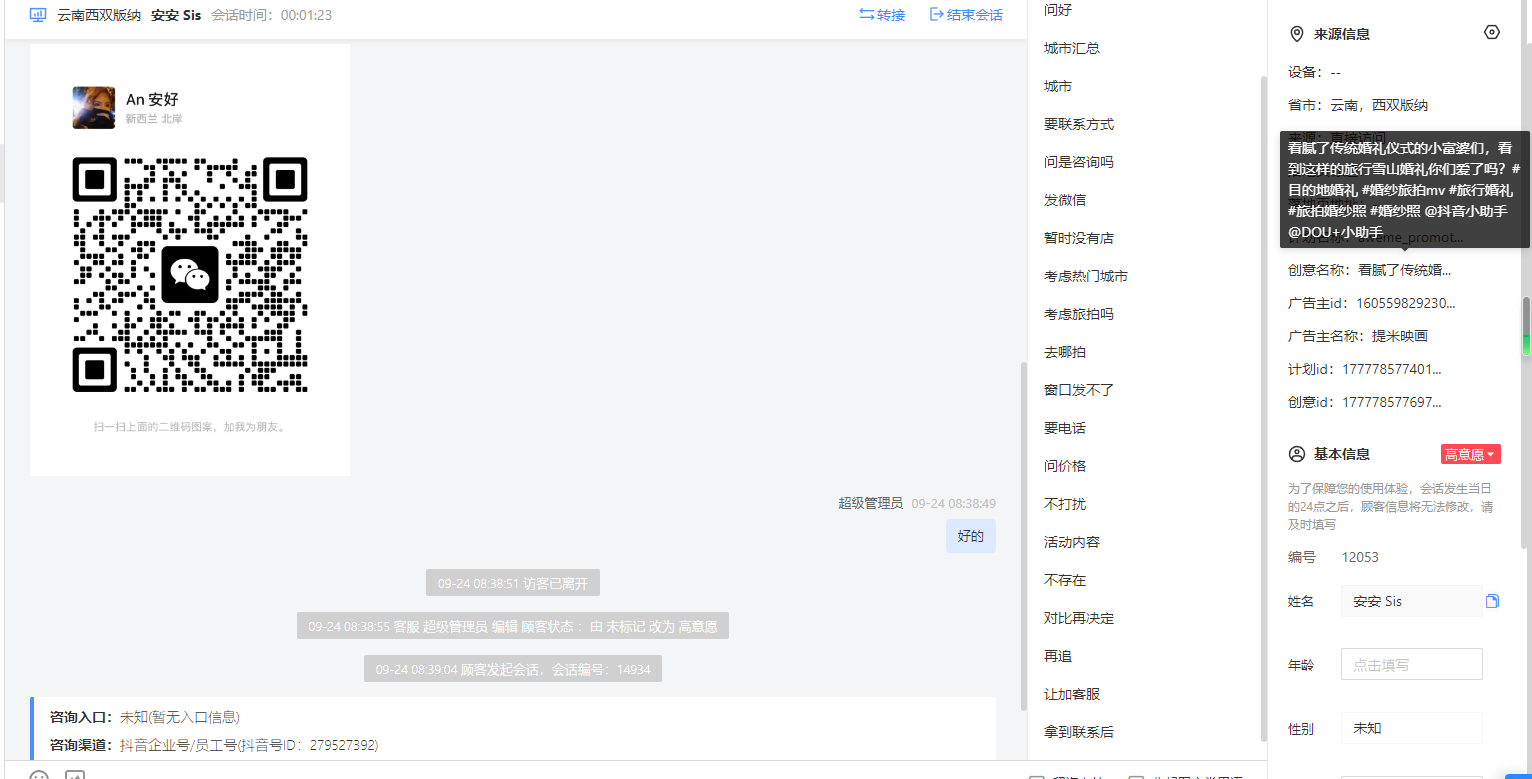
Task: Click the 创意id value 177778577697...
Action: tap(1392, 402)
